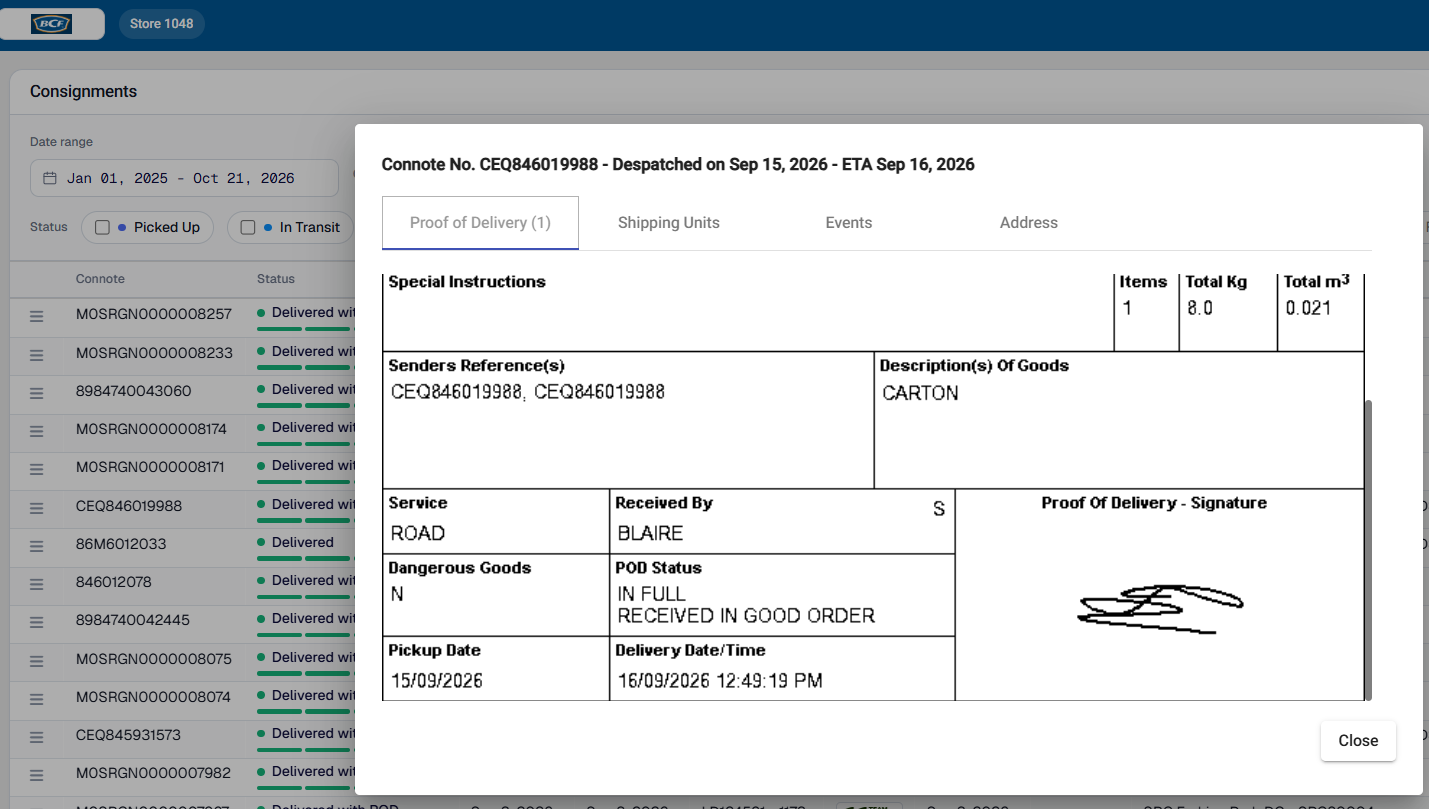The image size is (1429, 809).
Task: Open row menu for M0SRGN0000007982
Action: [37, 775]
